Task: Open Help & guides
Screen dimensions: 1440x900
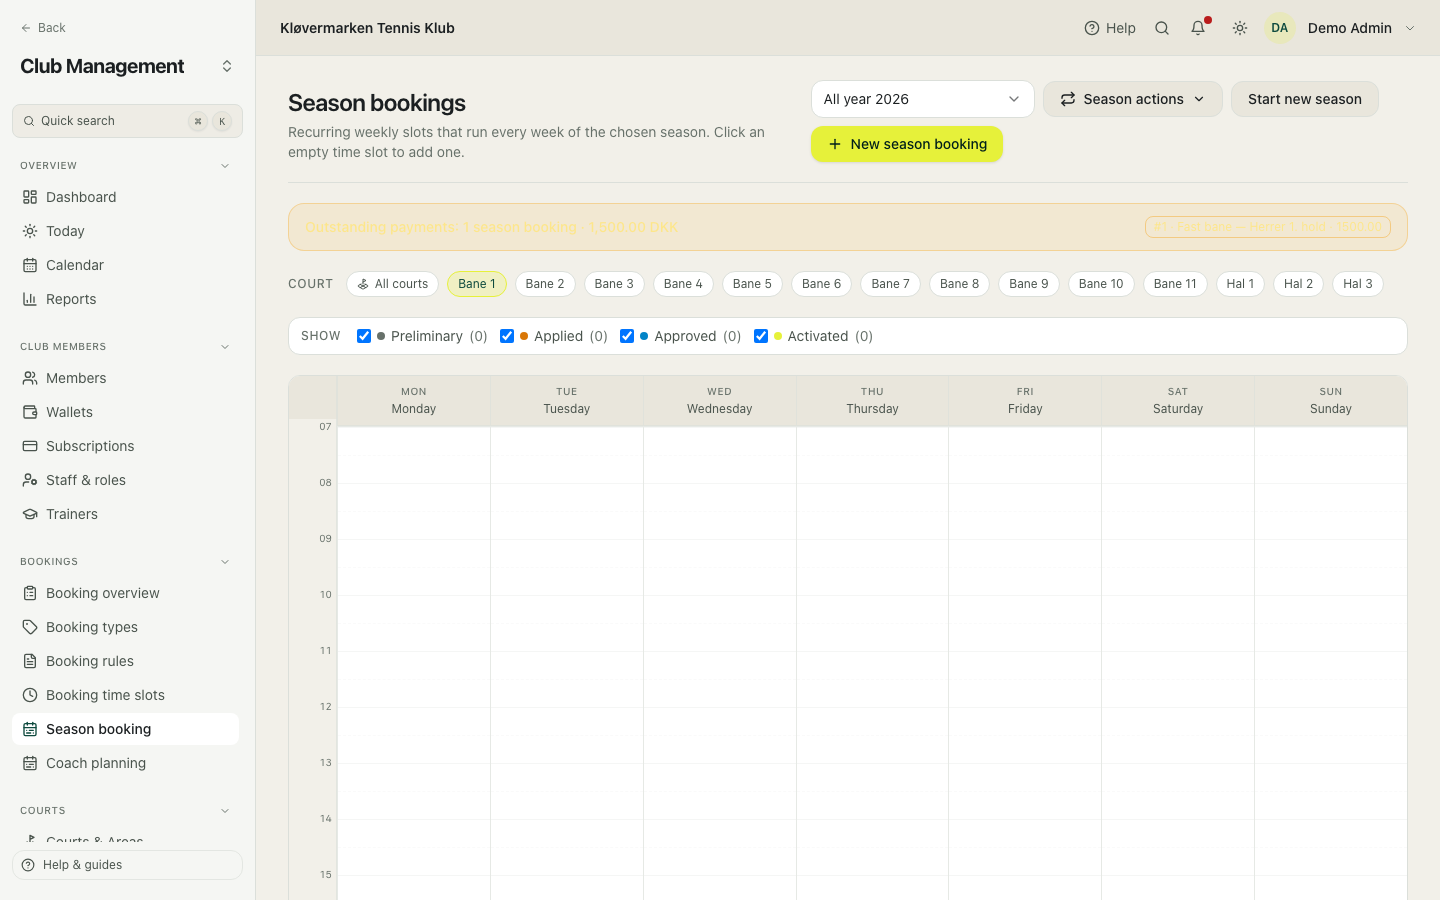Action: pyautogui.click(x=127, y=865)
